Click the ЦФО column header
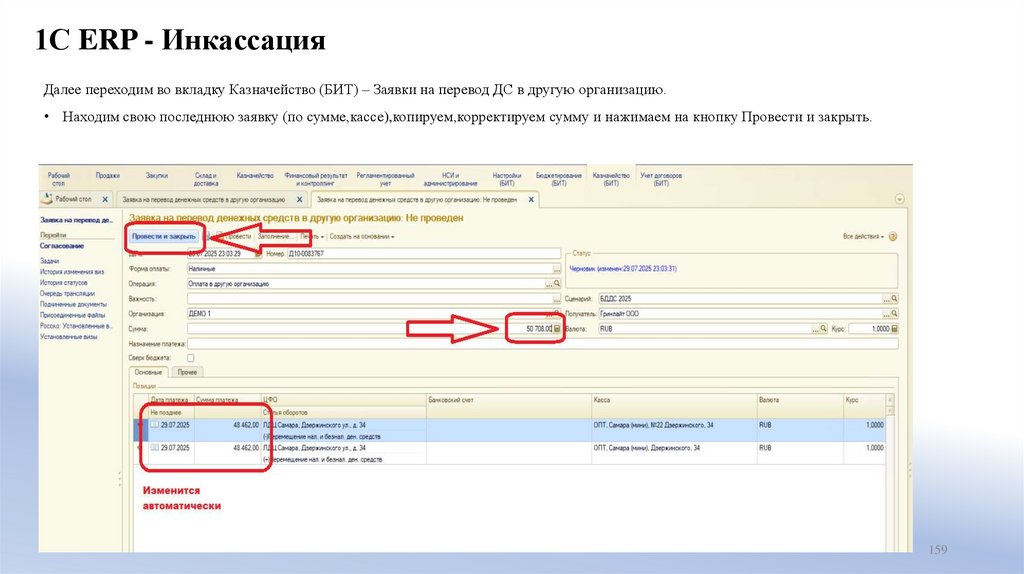Viewport: 1024px width, 574px height. (344, 400)
